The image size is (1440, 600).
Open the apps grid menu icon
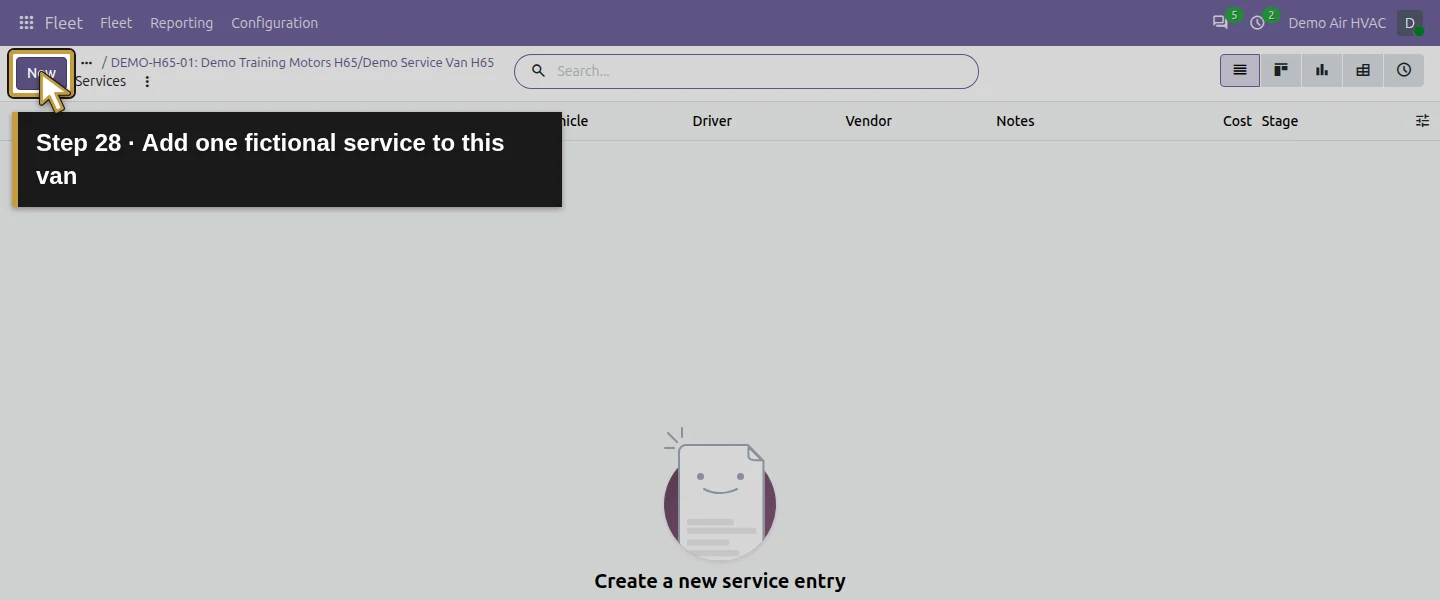point(26,22)
